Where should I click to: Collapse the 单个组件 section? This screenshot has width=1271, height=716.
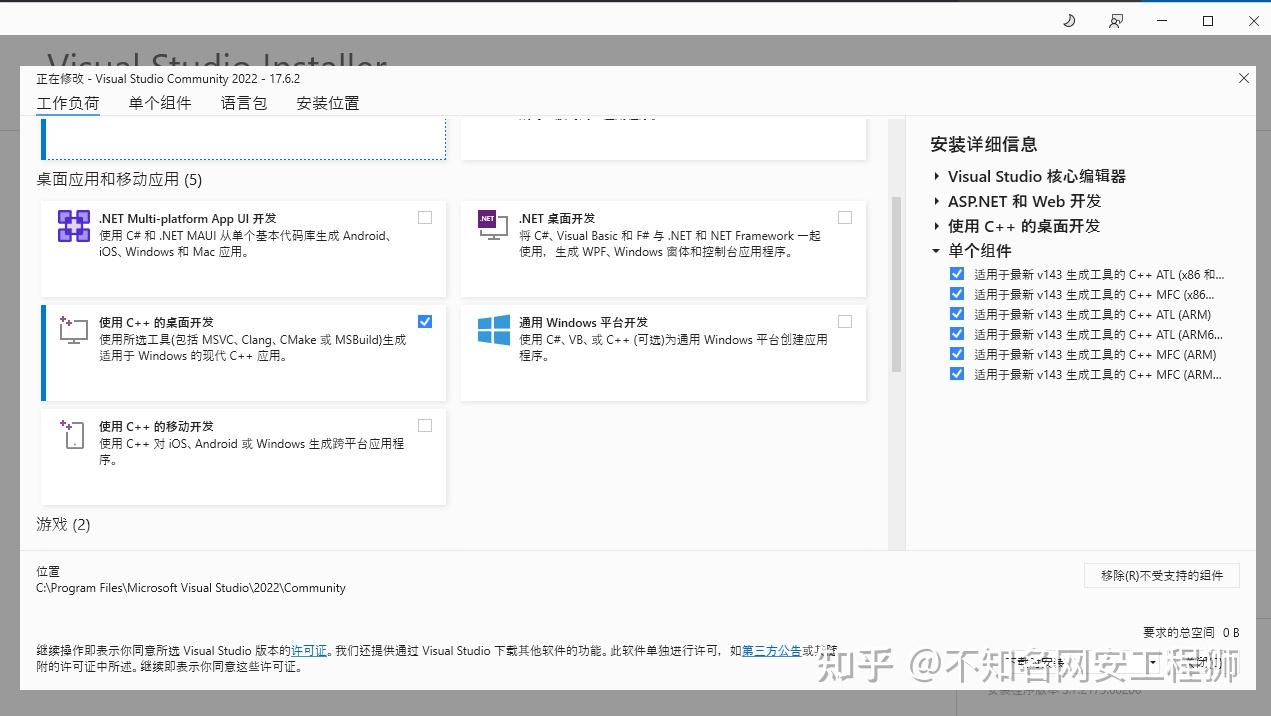[937, 251]
